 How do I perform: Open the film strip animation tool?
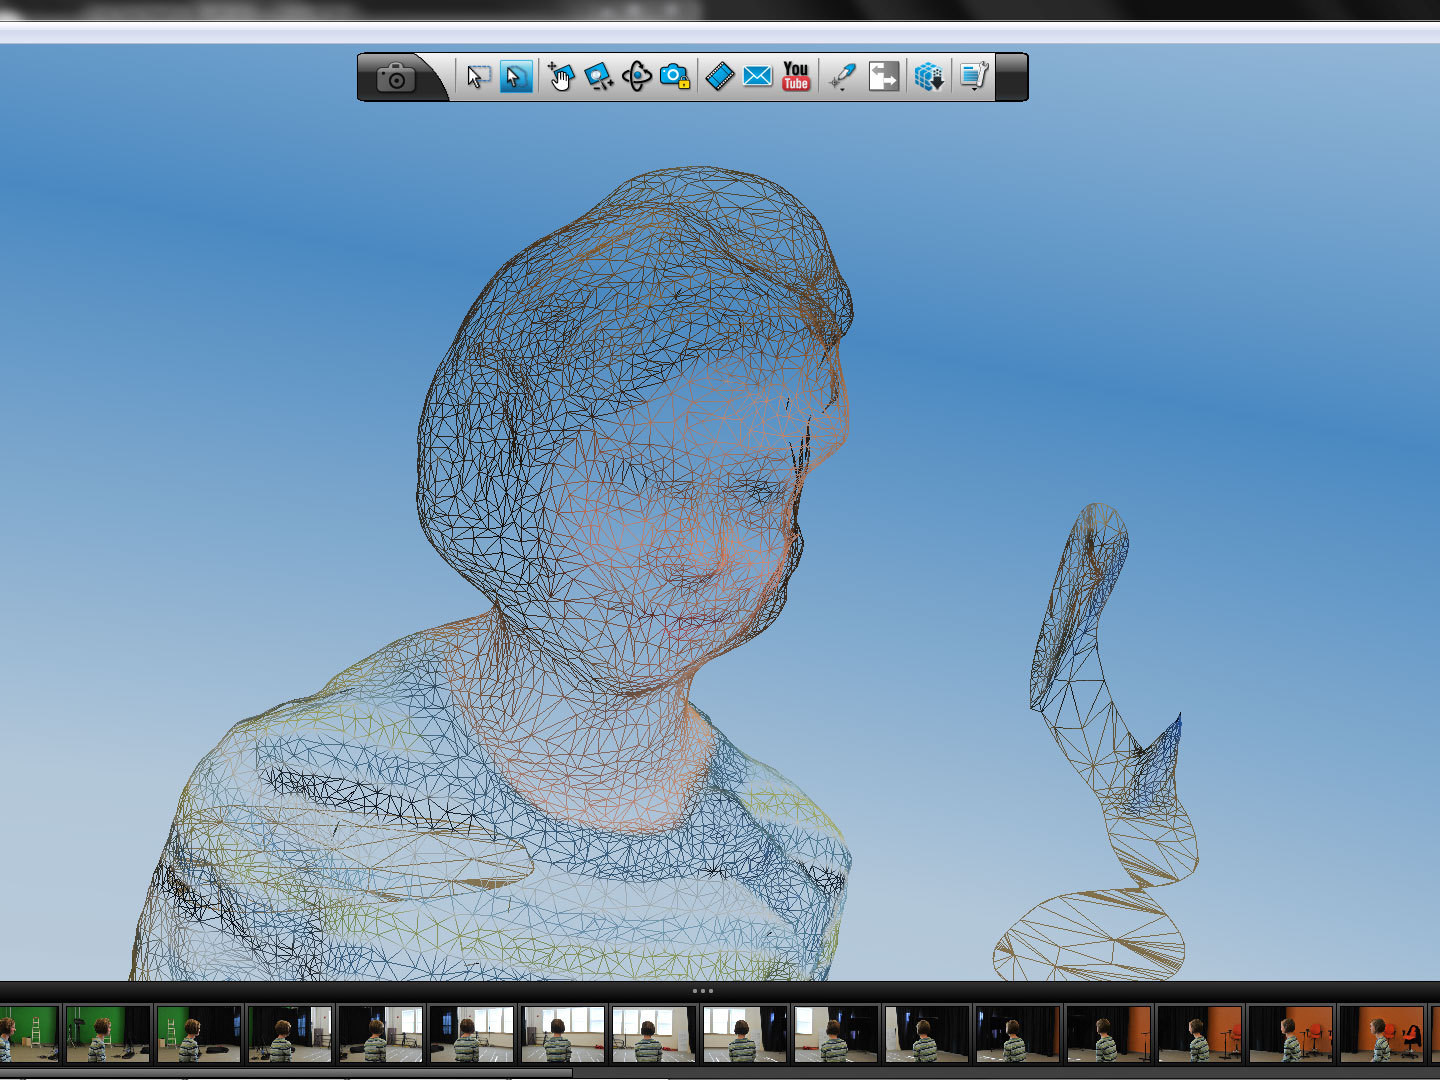(719, 77)
